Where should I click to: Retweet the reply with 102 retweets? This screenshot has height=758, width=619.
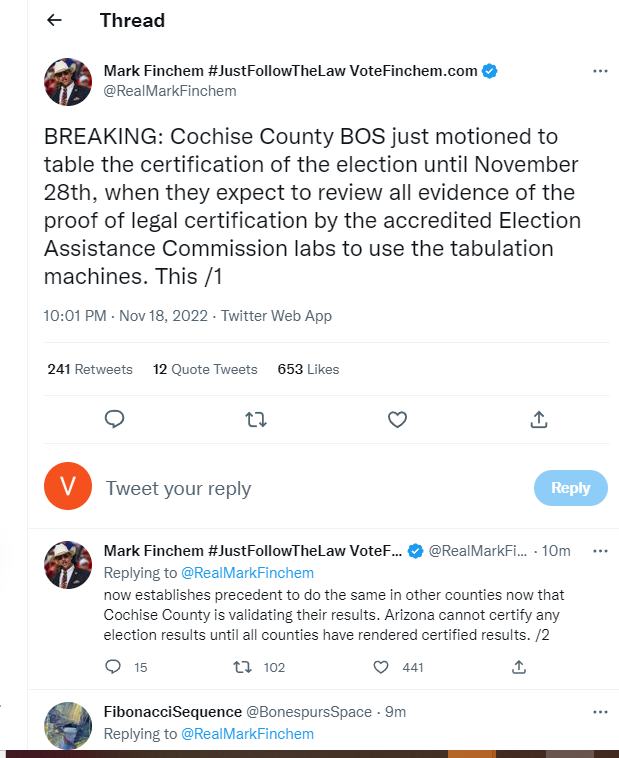241,667
